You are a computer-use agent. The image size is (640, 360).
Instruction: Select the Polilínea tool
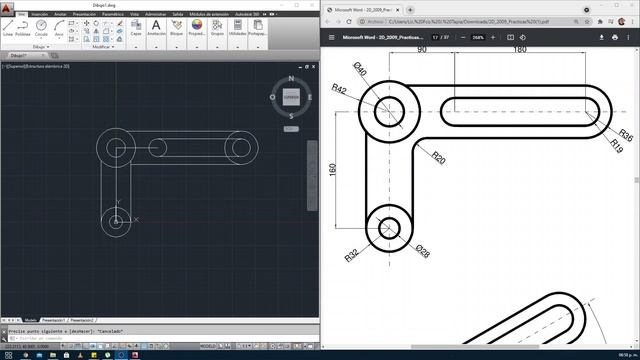pos(22,28)
